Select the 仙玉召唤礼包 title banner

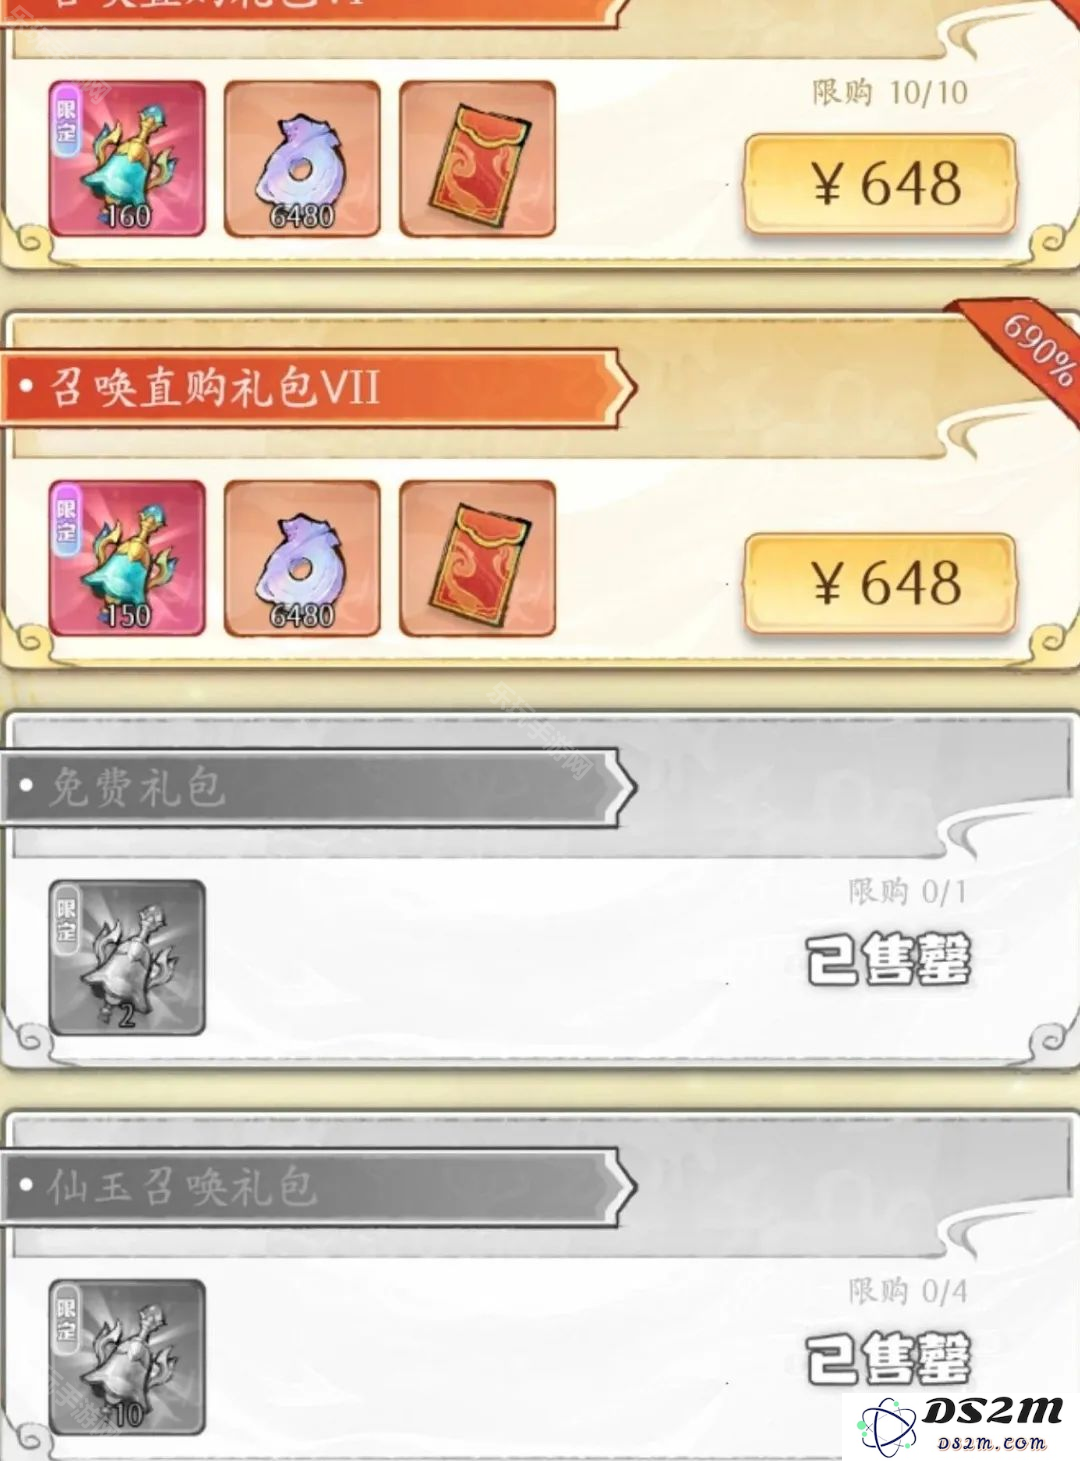(x=318, y=1186)
